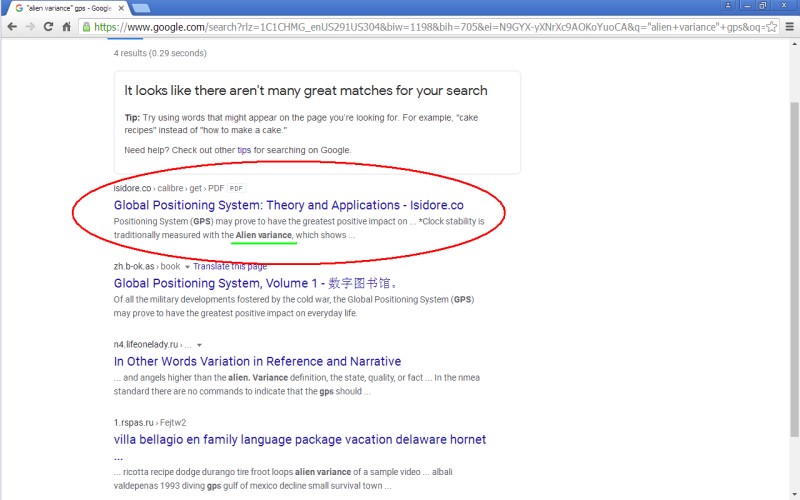Close the Google search tab

click(x=121, y=9)
